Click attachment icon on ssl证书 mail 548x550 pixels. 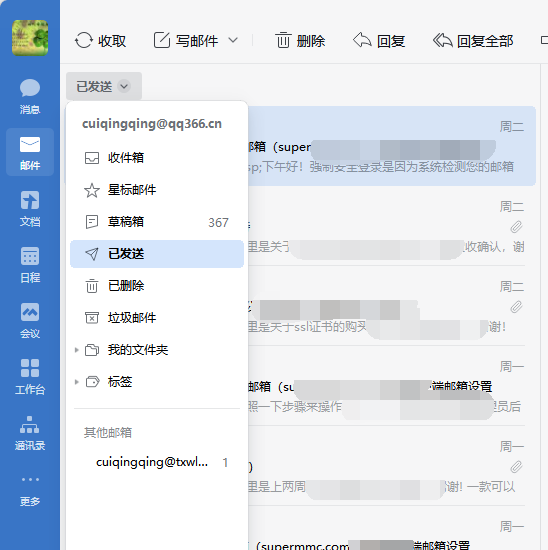(x=516, y=307)
